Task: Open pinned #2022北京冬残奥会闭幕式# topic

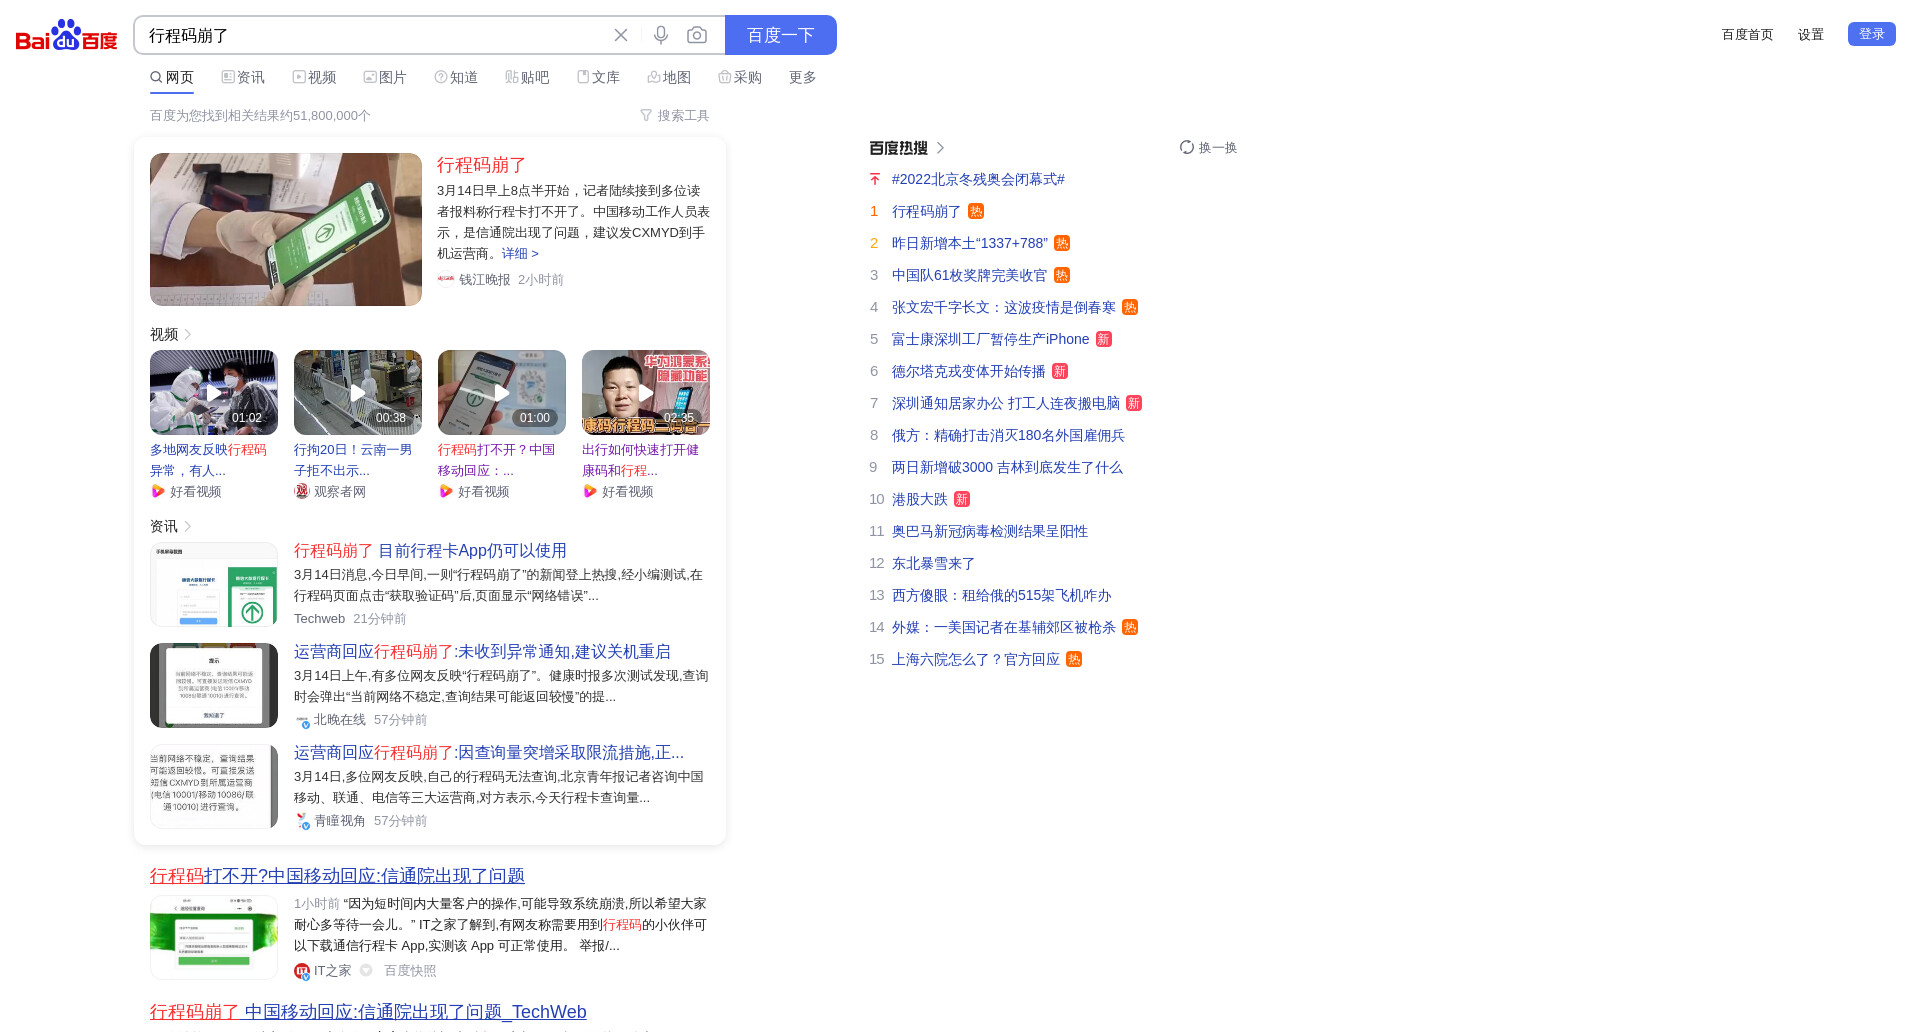Action: tap(978, 179)
